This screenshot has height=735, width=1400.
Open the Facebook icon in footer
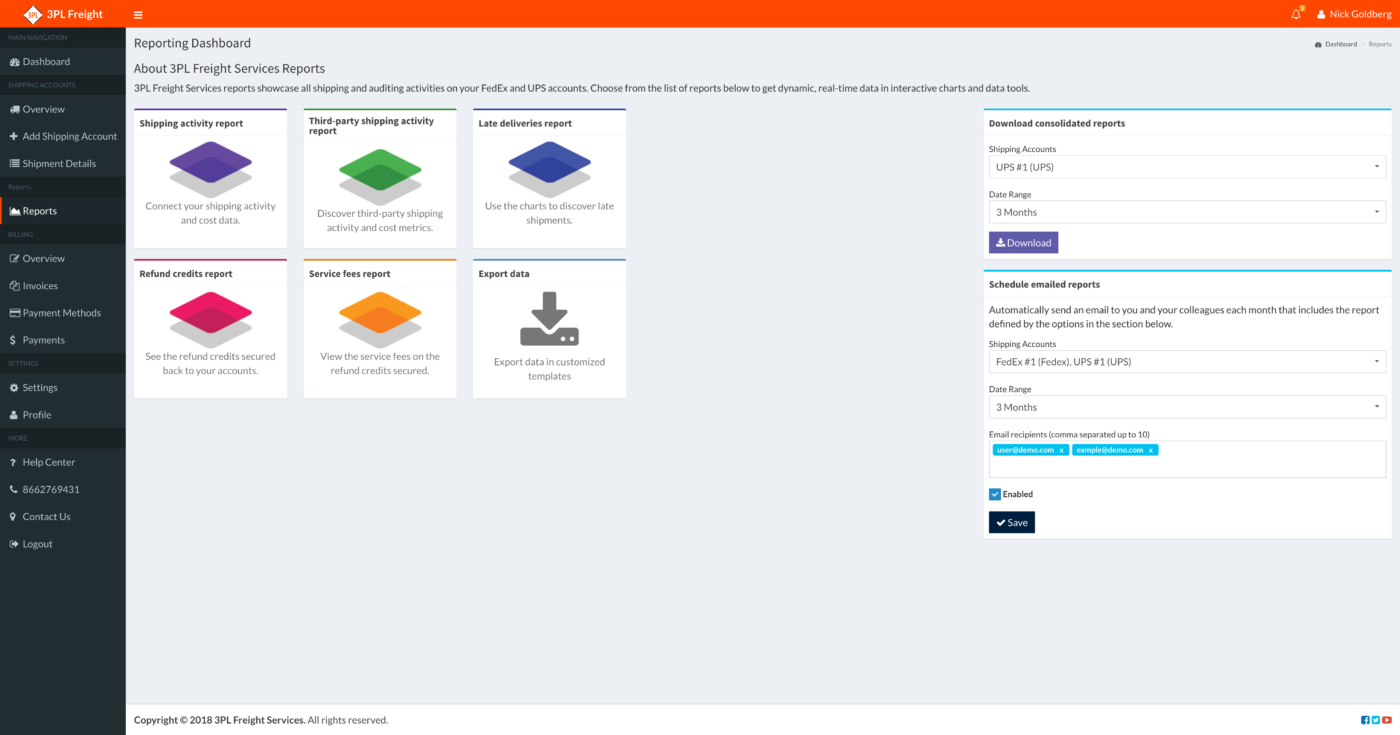(1365, 720)
